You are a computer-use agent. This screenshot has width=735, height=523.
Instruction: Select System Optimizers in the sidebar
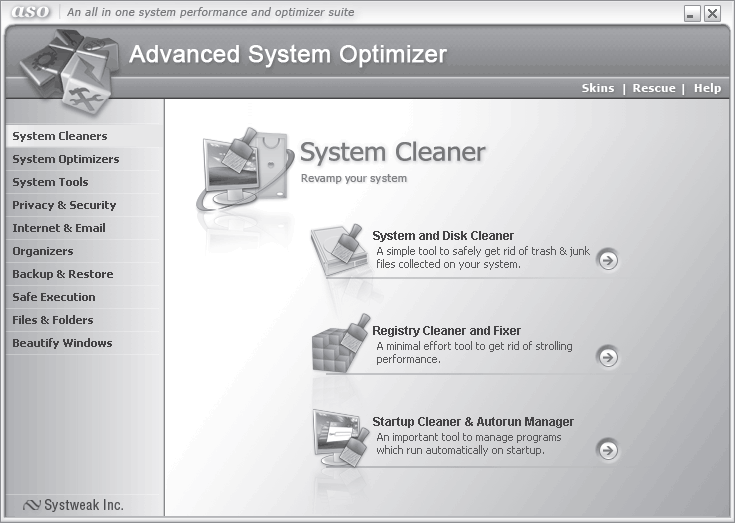click(65, 159)
